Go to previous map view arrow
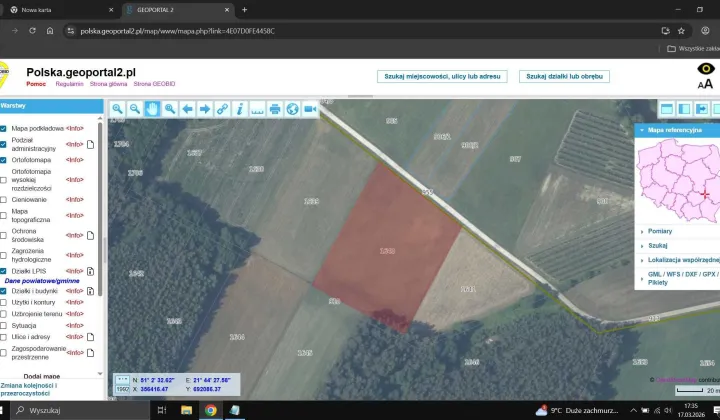 187,109
